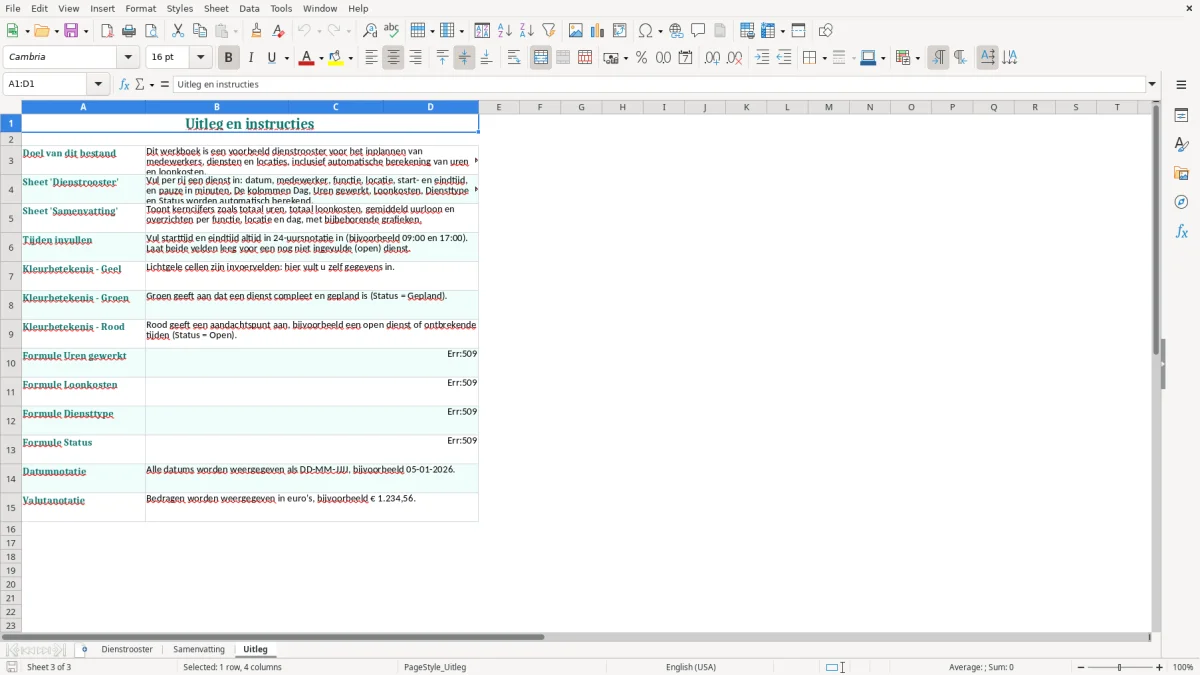Open the font color dropdown arrow

pyautogui.click(x=322, y=58)
